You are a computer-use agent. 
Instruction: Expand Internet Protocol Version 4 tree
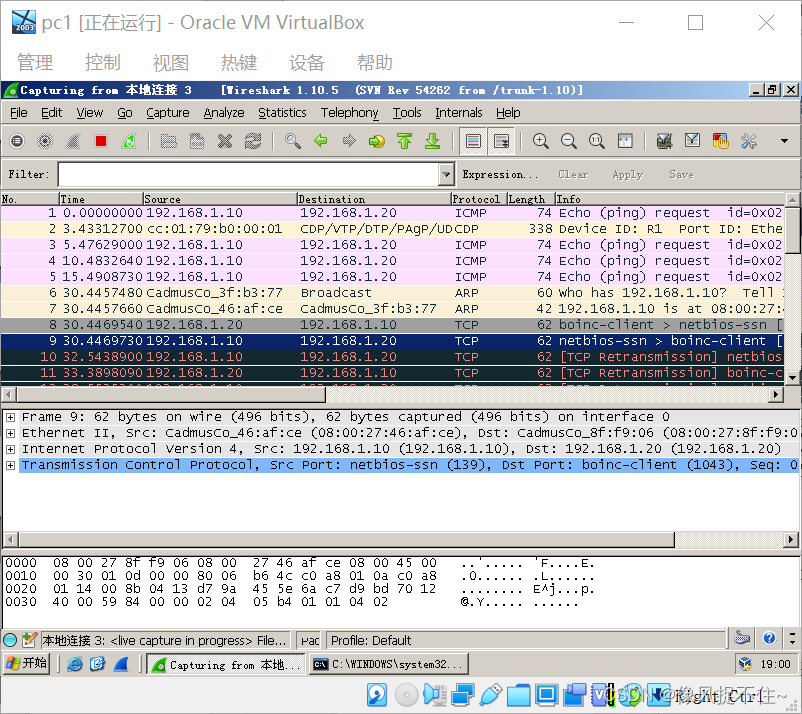click(10, 449)
